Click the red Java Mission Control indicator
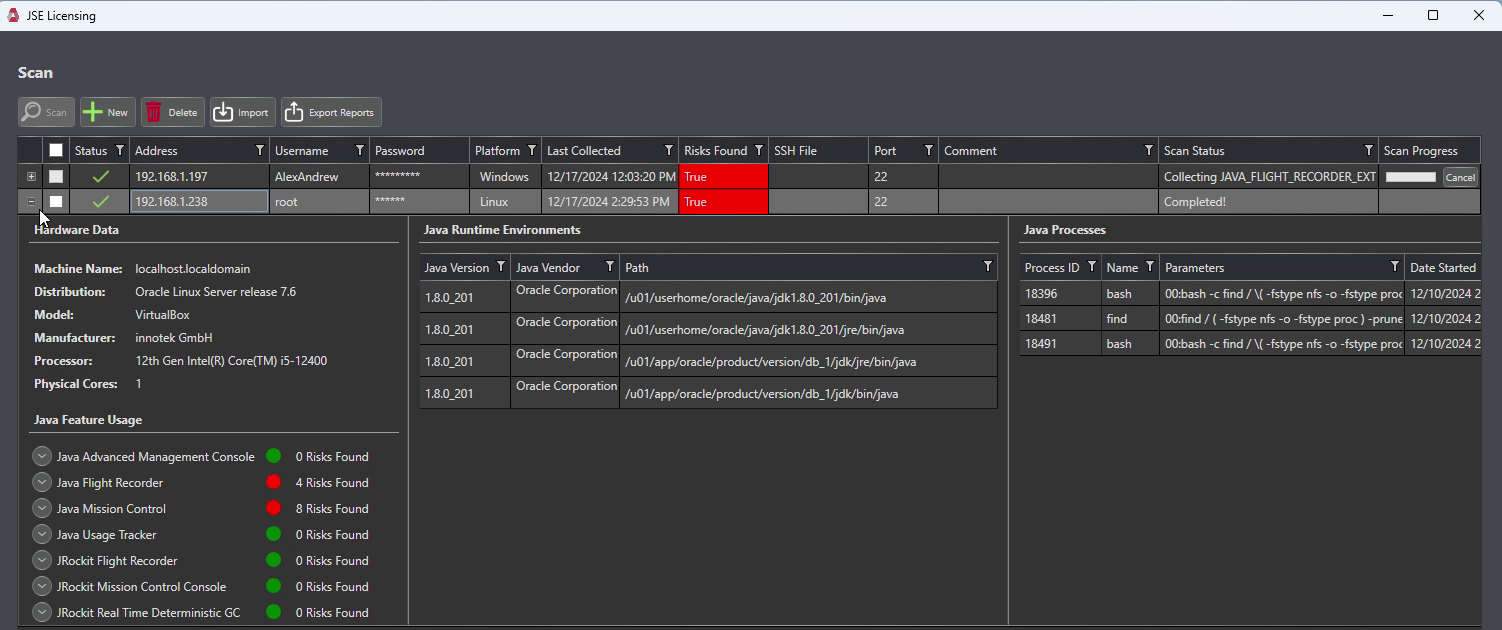The height and width of the screenshot is (630, 1502). (273, 508)
